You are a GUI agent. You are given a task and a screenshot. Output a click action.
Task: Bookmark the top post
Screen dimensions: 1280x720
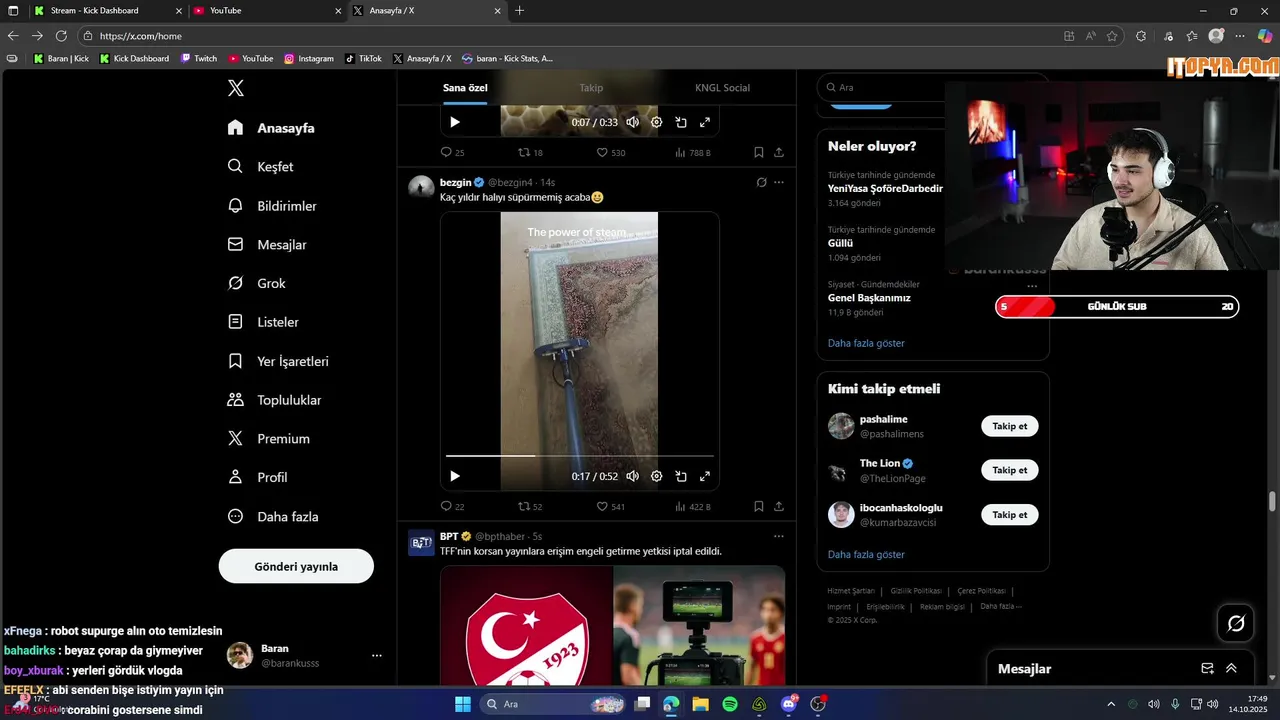[759, 153]
